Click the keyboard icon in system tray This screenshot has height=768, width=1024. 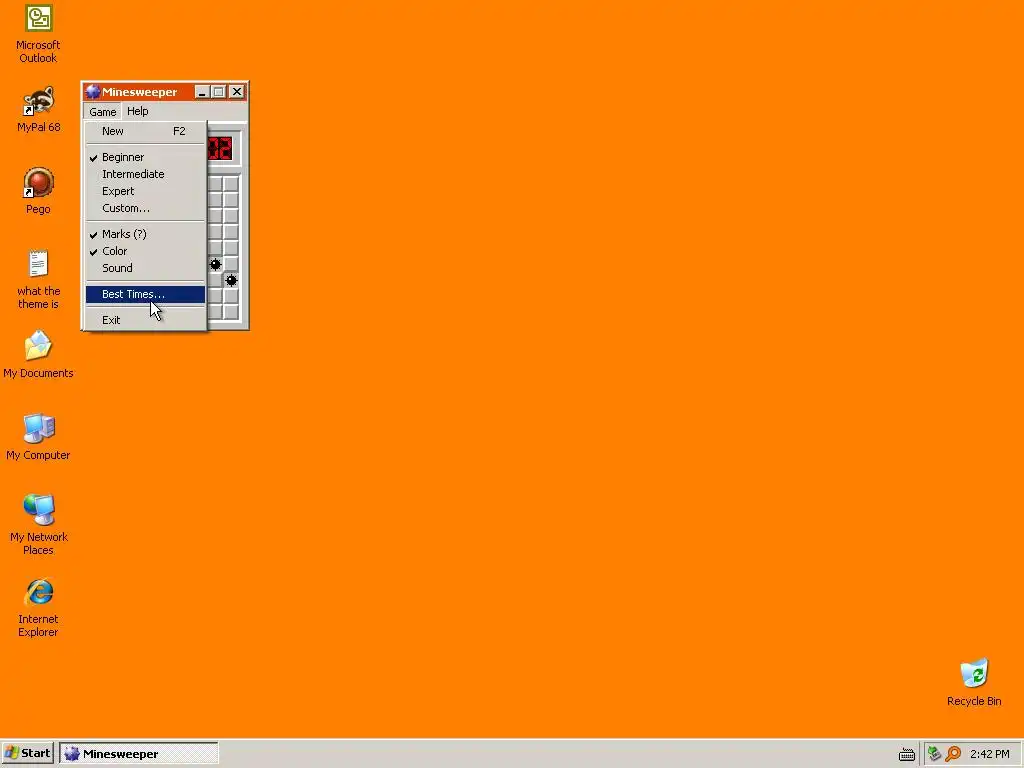(x=906, y=754)
